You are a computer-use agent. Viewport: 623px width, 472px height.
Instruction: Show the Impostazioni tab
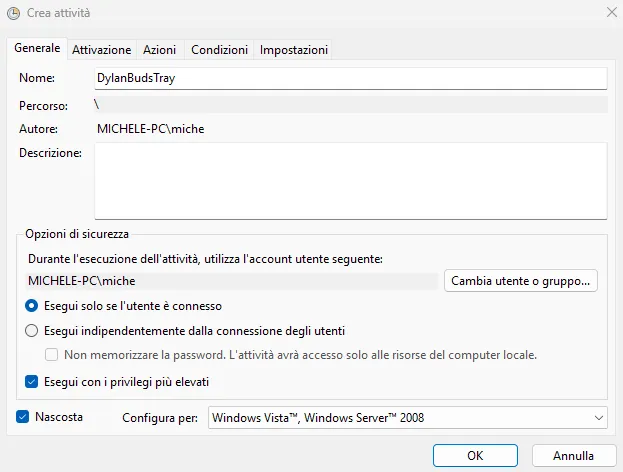(x=294, y=50)
